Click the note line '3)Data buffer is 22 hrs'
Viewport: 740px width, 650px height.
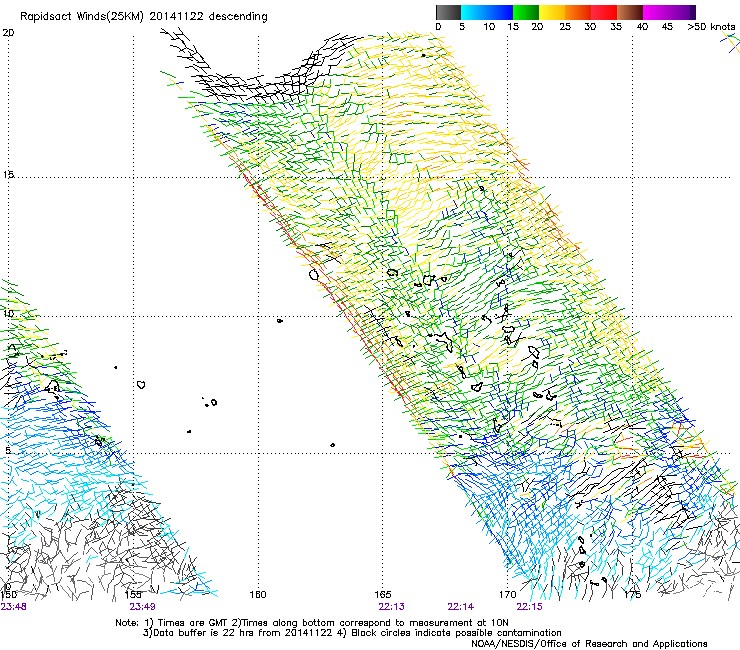tap(352, 633)
